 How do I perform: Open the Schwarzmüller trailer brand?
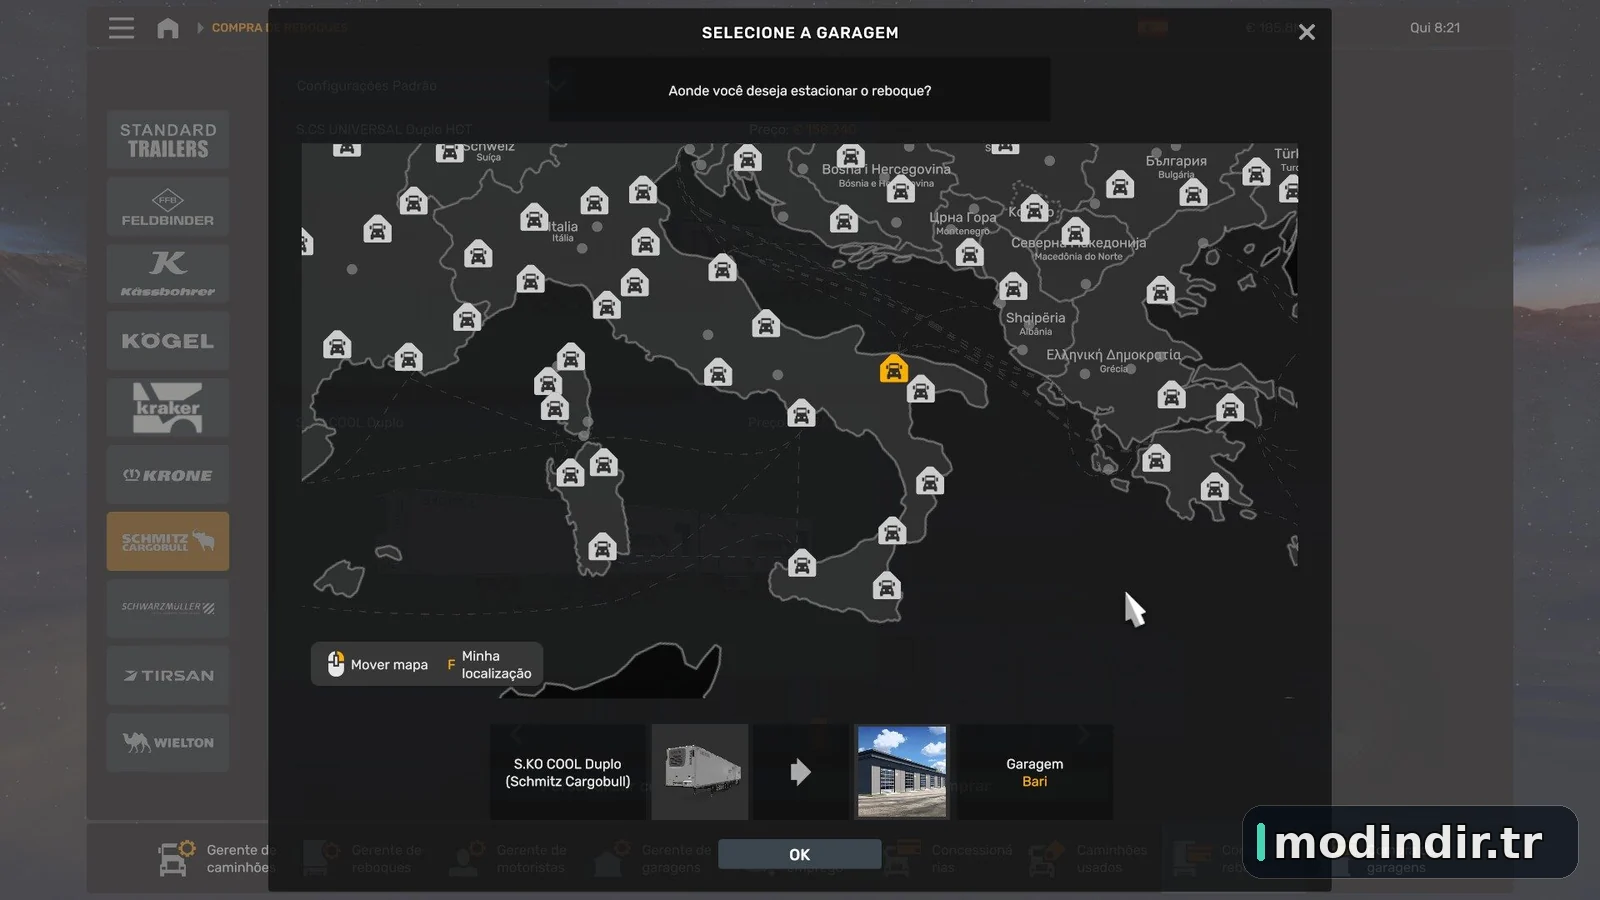pos(168,608)
